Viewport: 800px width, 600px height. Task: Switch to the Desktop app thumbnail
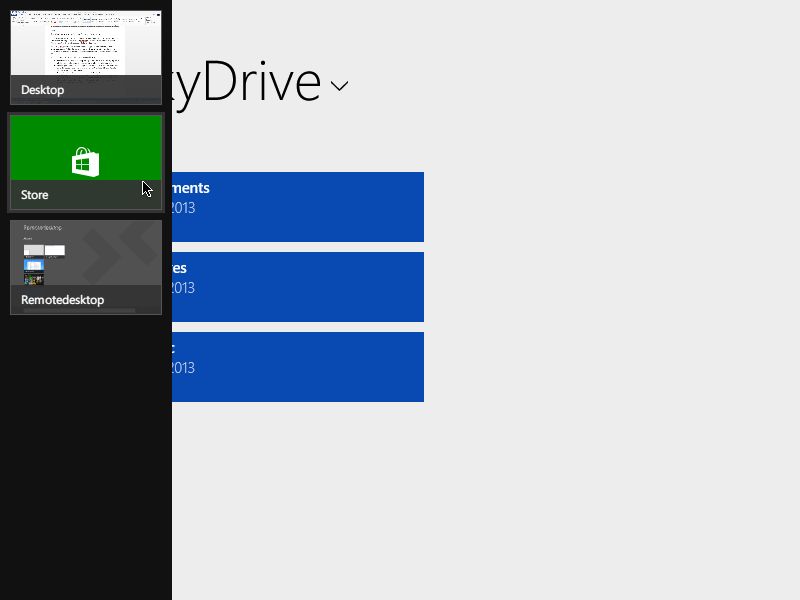86,57
